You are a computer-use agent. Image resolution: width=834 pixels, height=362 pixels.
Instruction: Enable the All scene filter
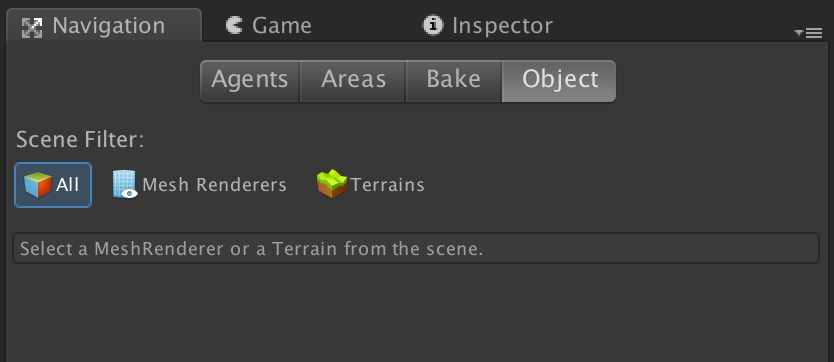pos(53,185)
